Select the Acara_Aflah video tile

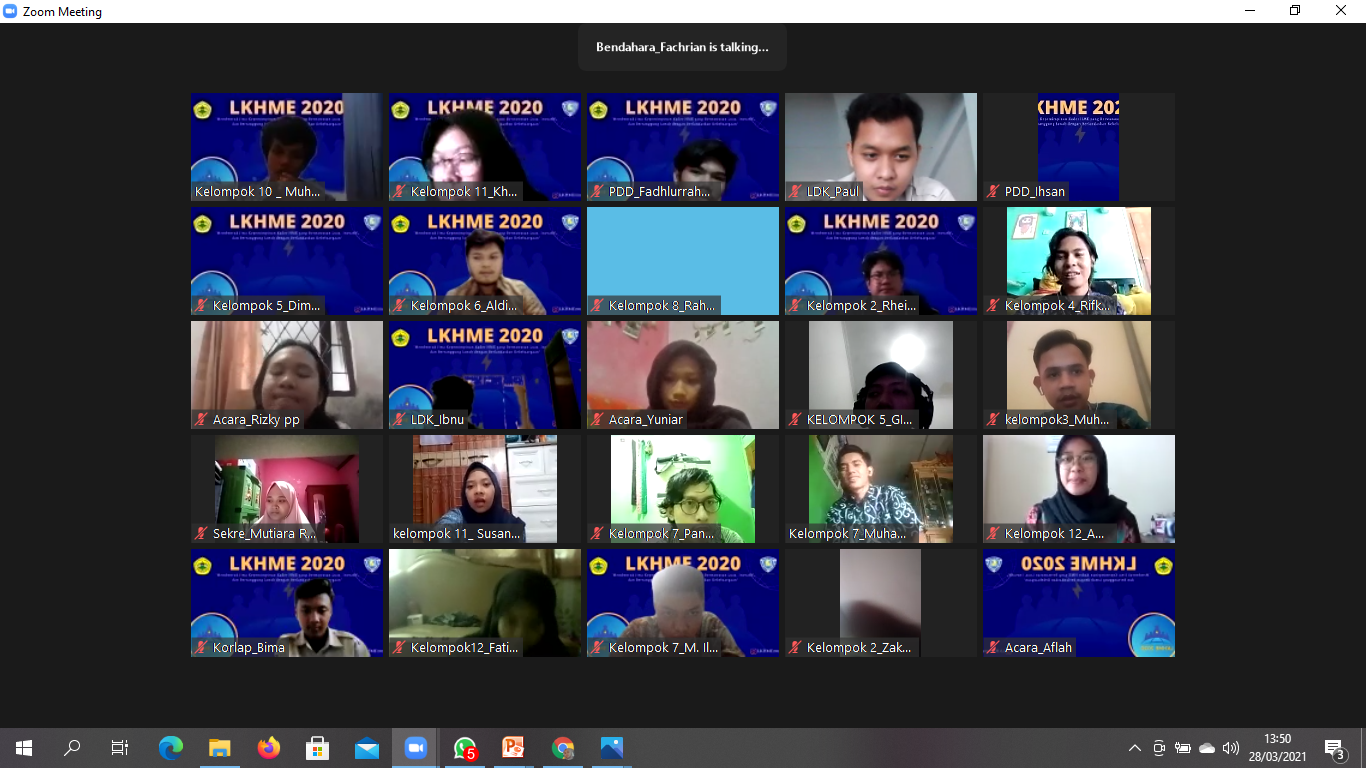(1078, 602)
